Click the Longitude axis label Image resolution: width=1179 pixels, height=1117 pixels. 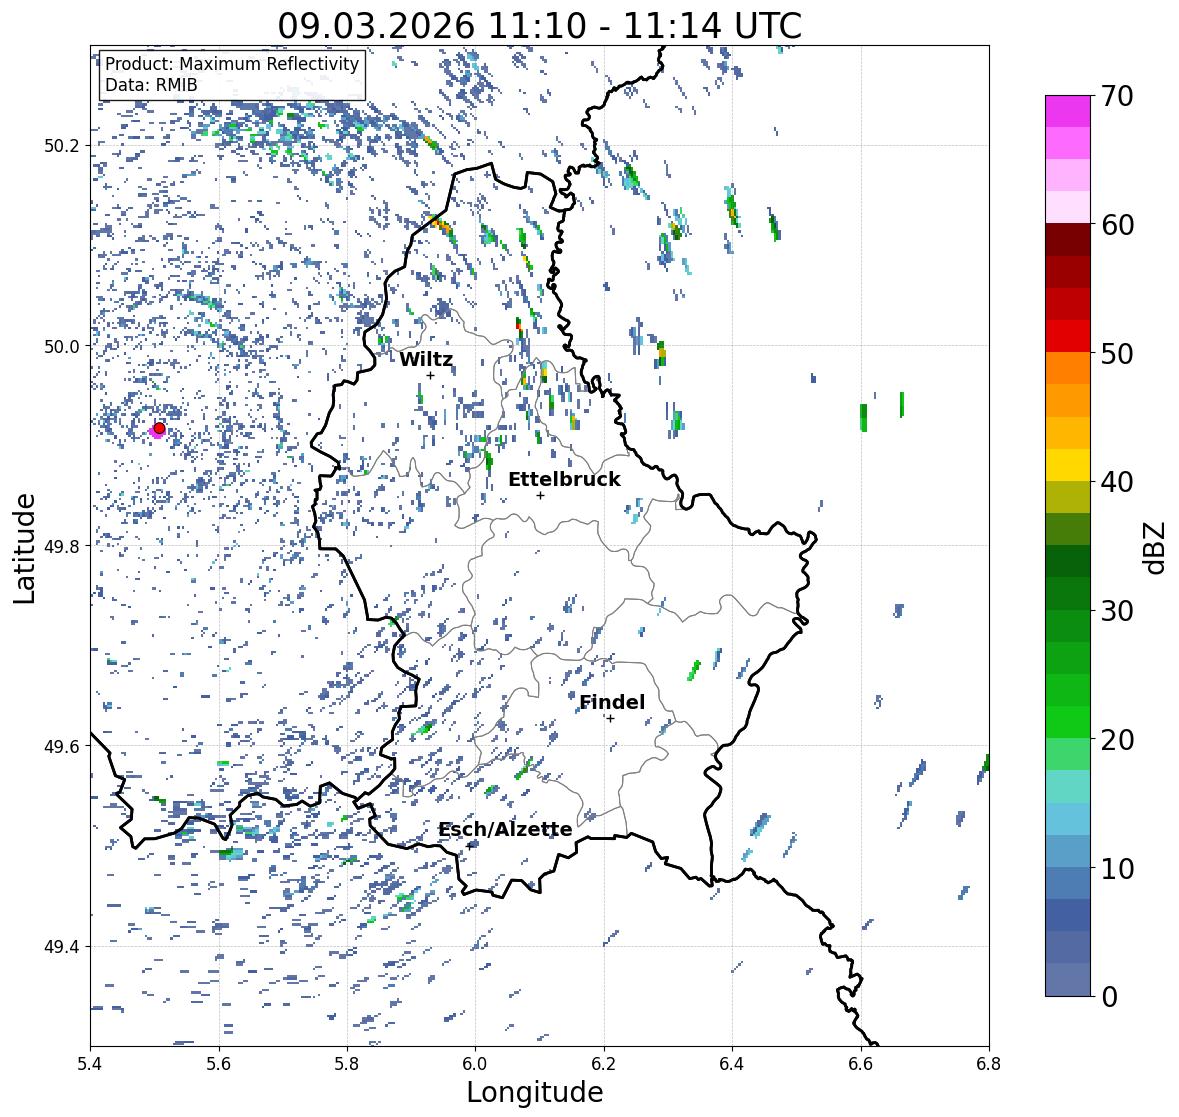(x=535, y=1092)
